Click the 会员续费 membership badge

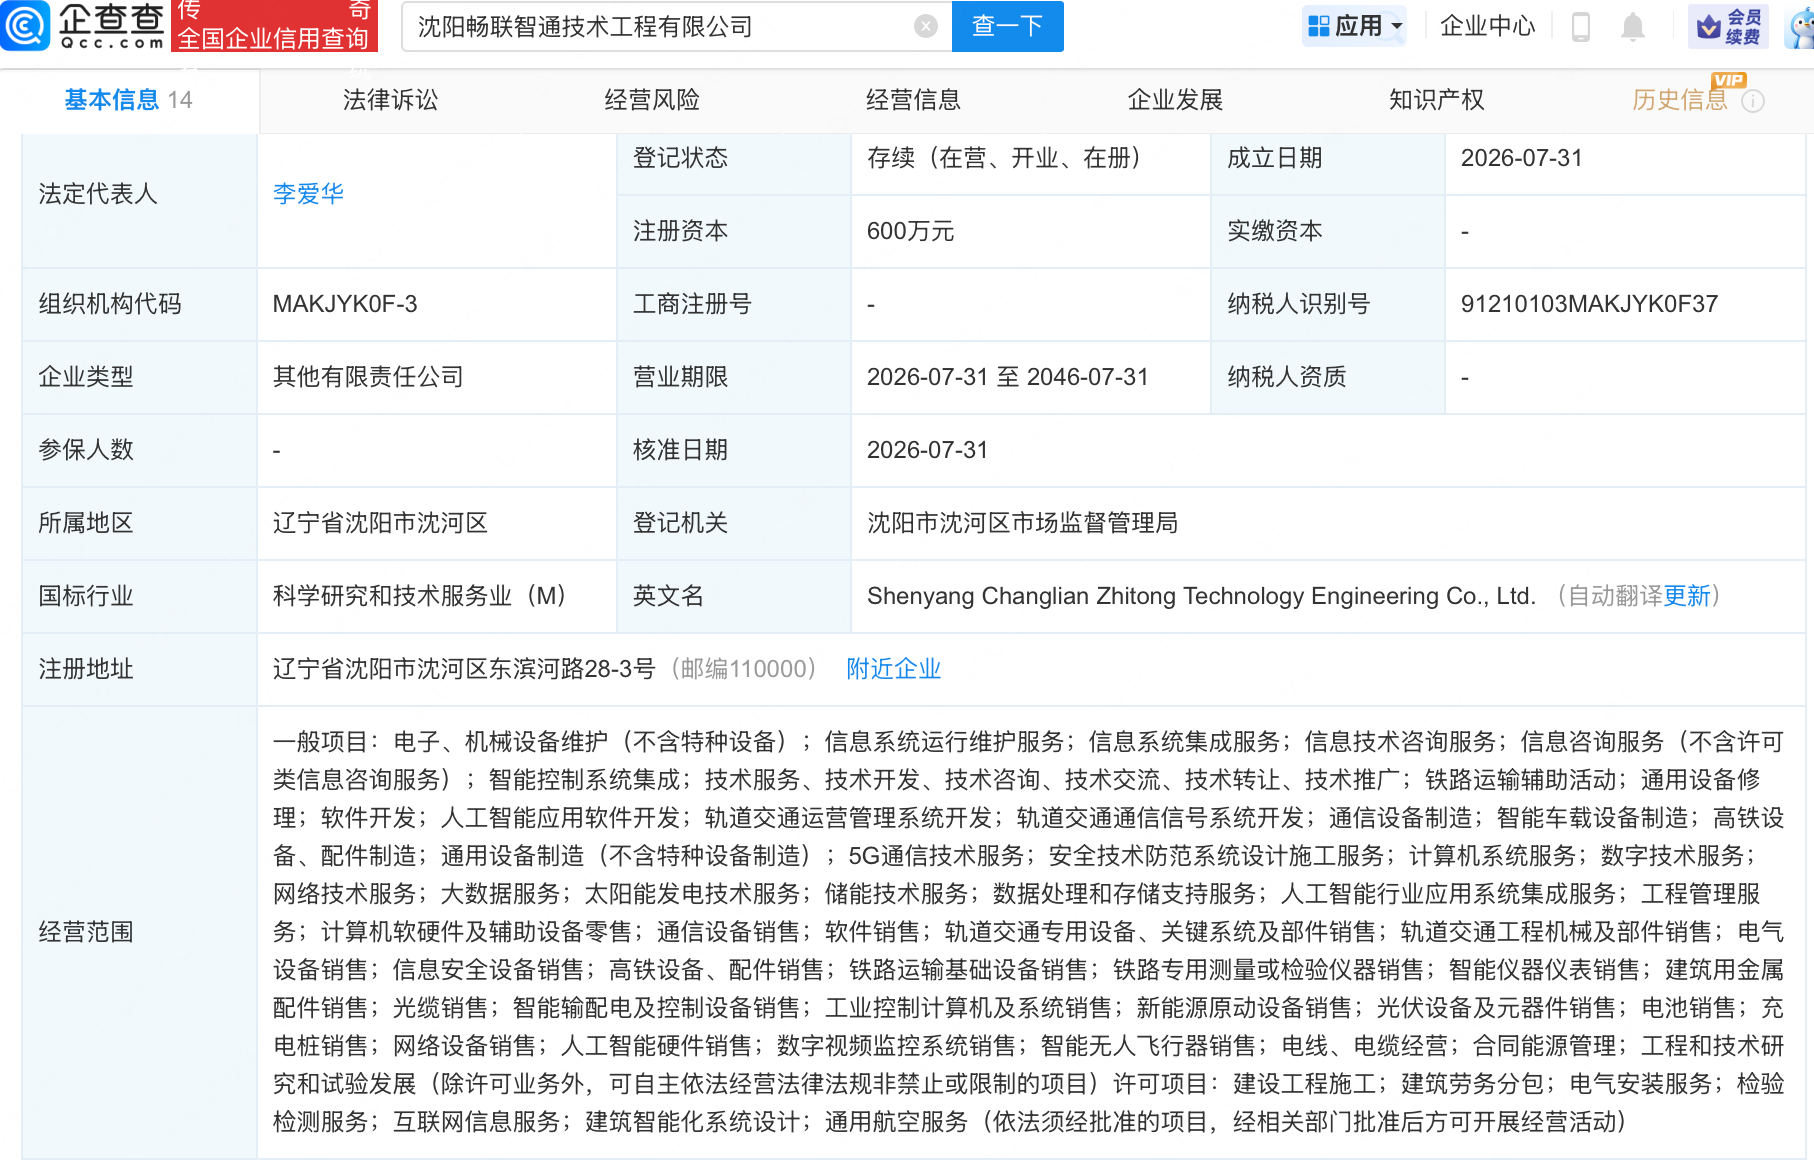[x=1728, y=26]
